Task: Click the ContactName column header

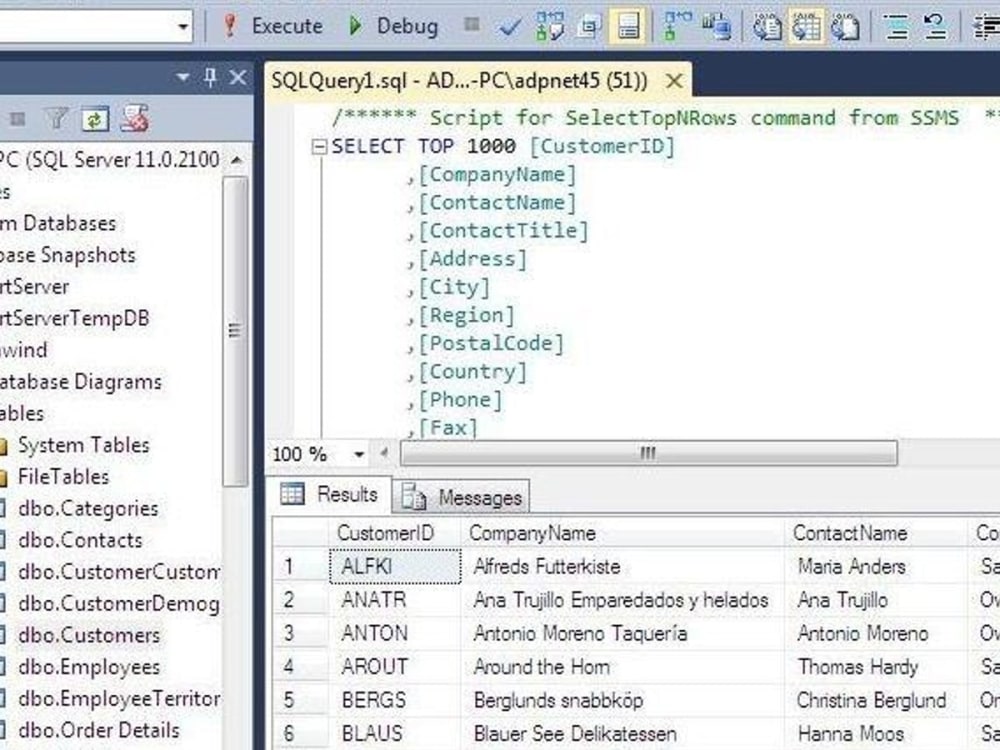Action: (875, 533)
